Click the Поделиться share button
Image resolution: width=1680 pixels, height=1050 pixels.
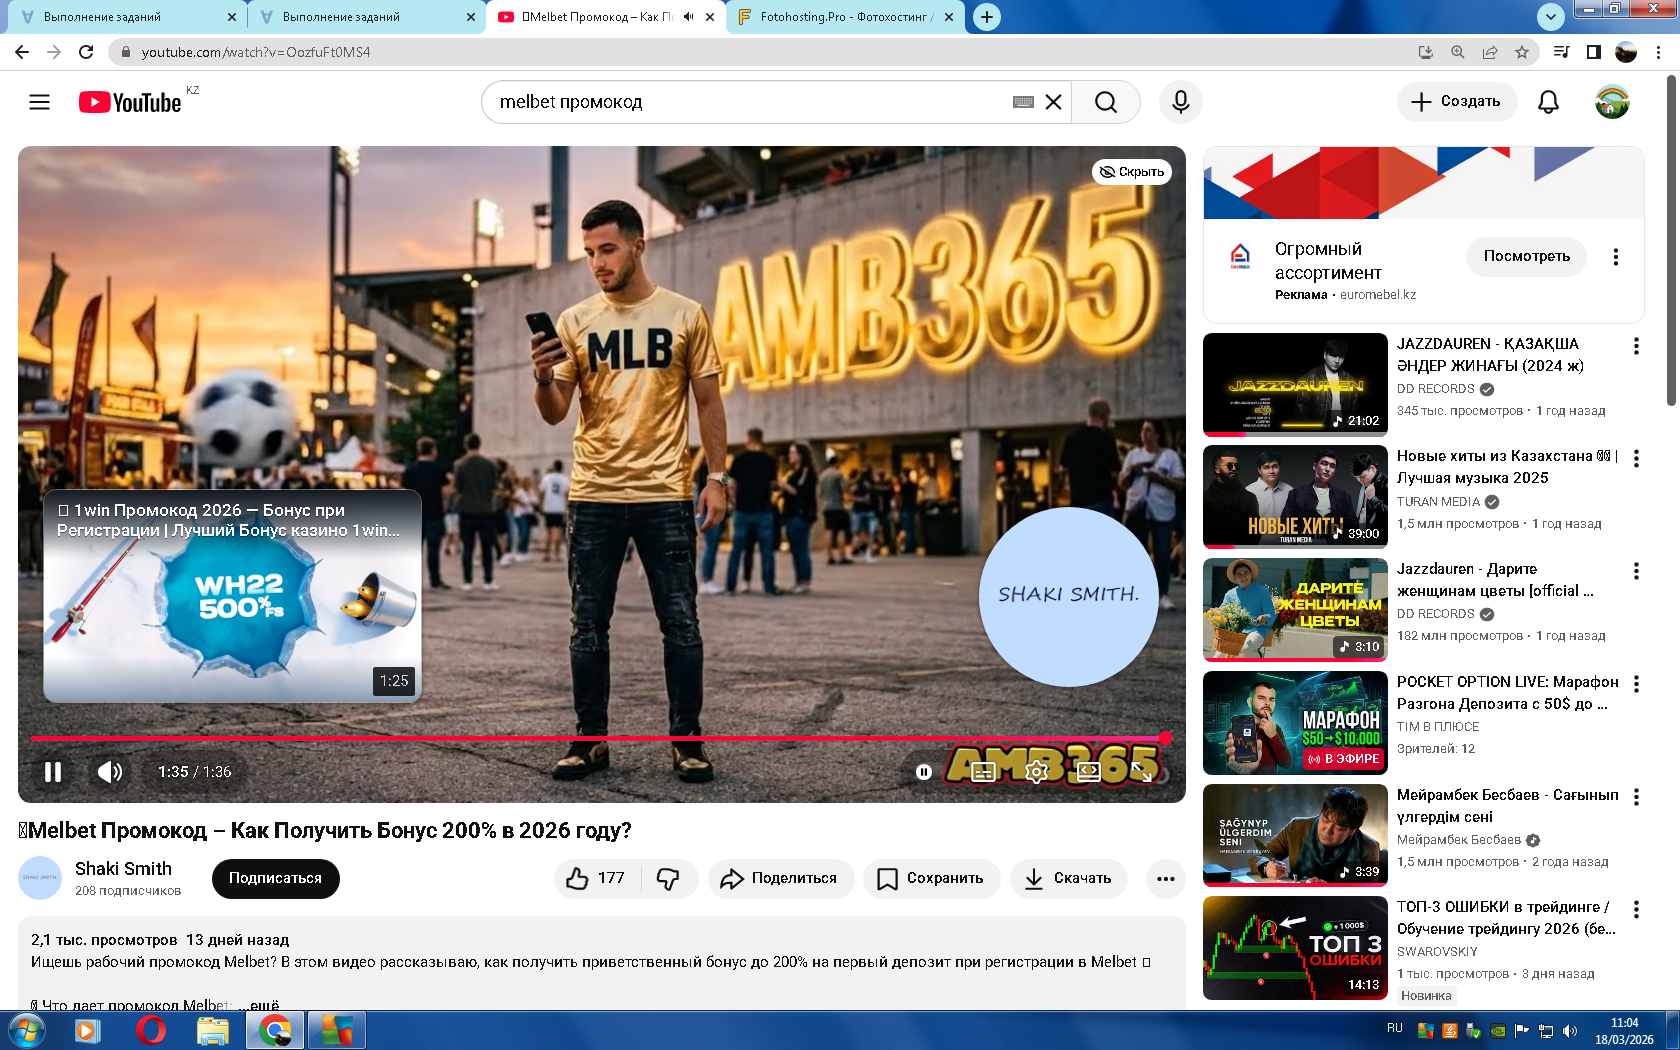[781, 878]
